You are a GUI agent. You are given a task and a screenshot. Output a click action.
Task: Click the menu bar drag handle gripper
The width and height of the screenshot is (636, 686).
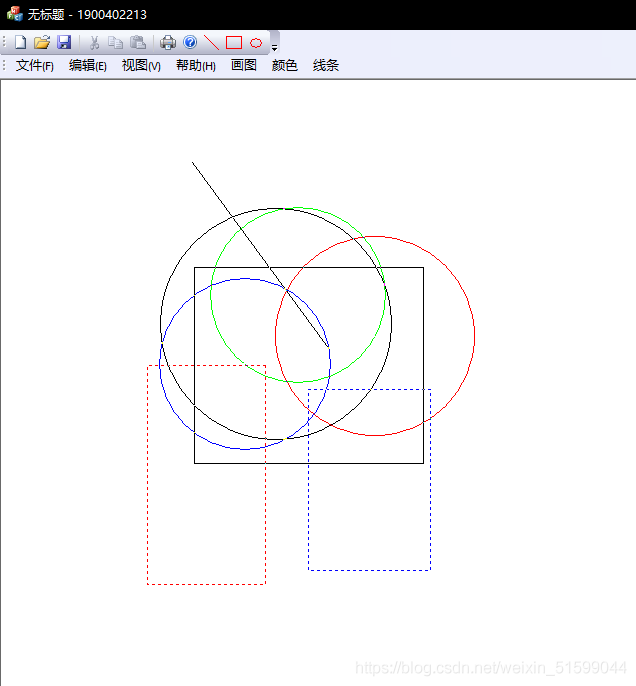[4, 66]
